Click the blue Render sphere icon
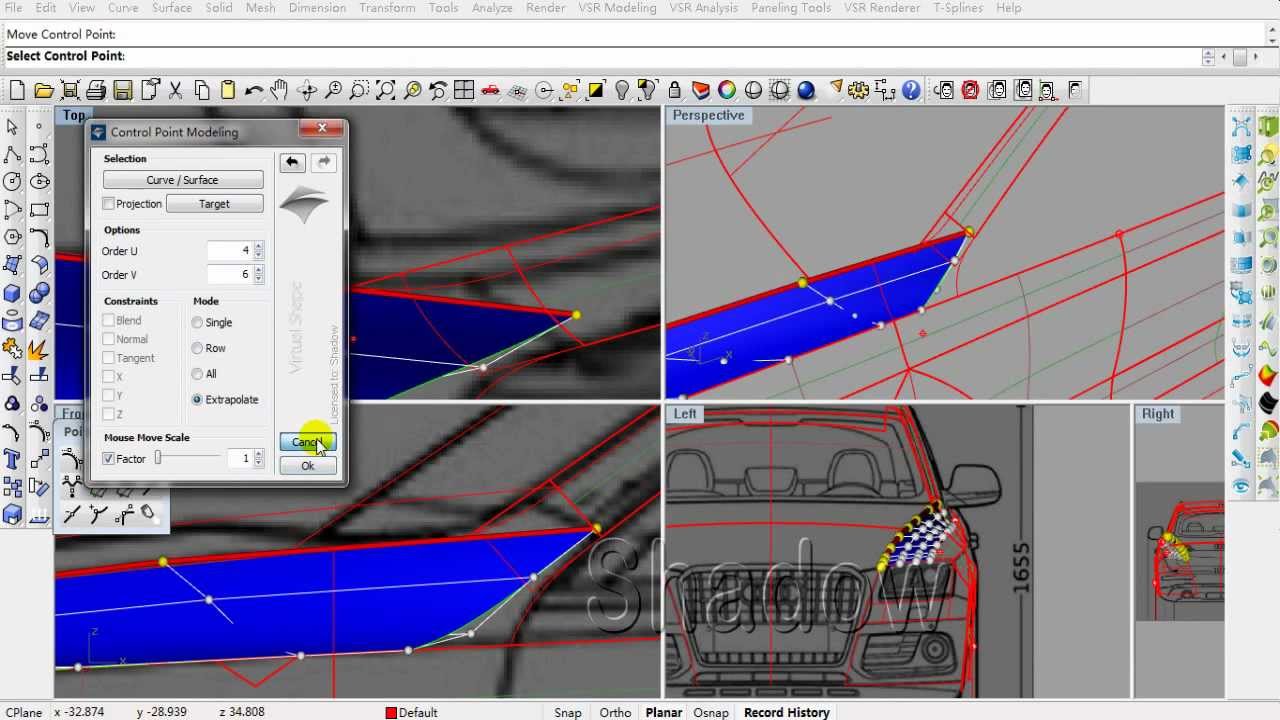 [x=806, y=91]
